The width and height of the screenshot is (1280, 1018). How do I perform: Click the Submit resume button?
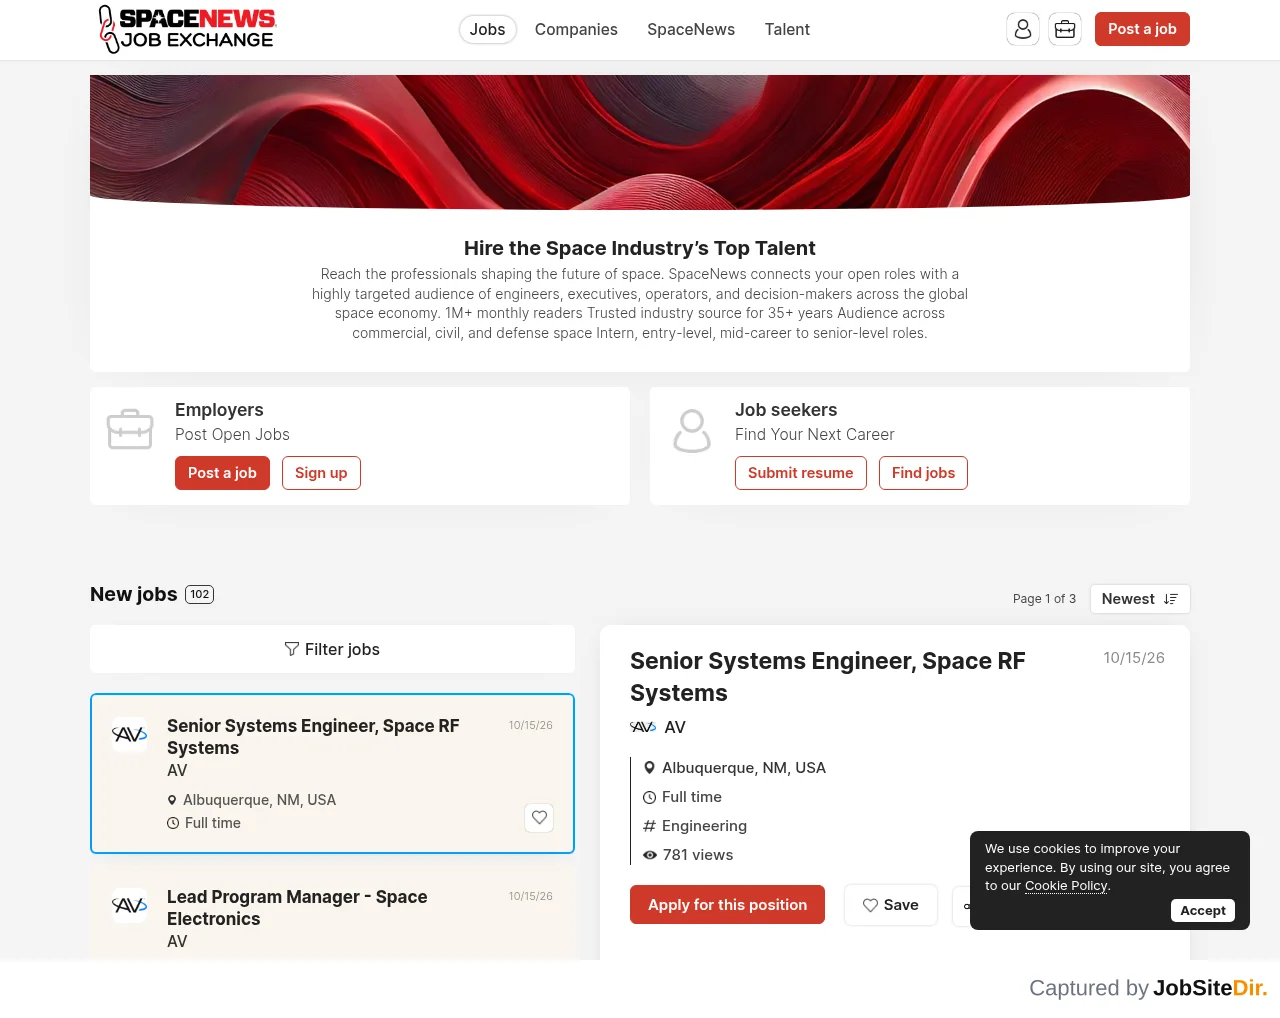[801, 473]
